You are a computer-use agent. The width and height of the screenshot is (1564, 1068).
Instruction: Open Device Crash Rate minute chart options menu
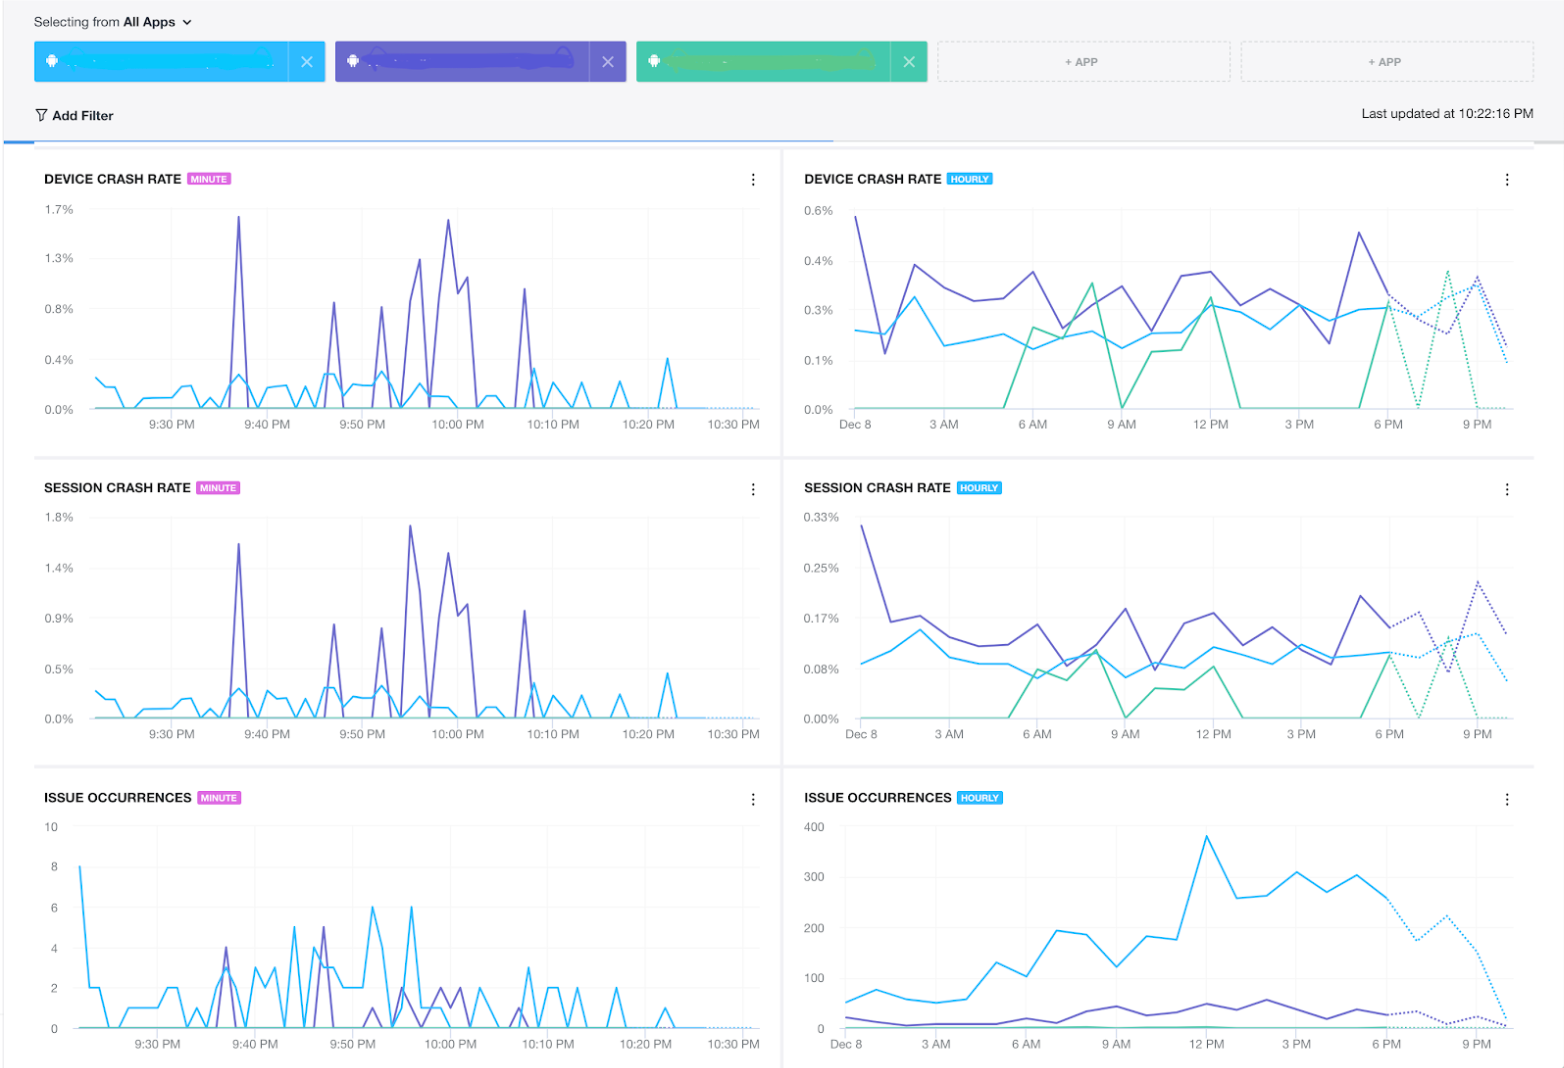pos(753,180)
